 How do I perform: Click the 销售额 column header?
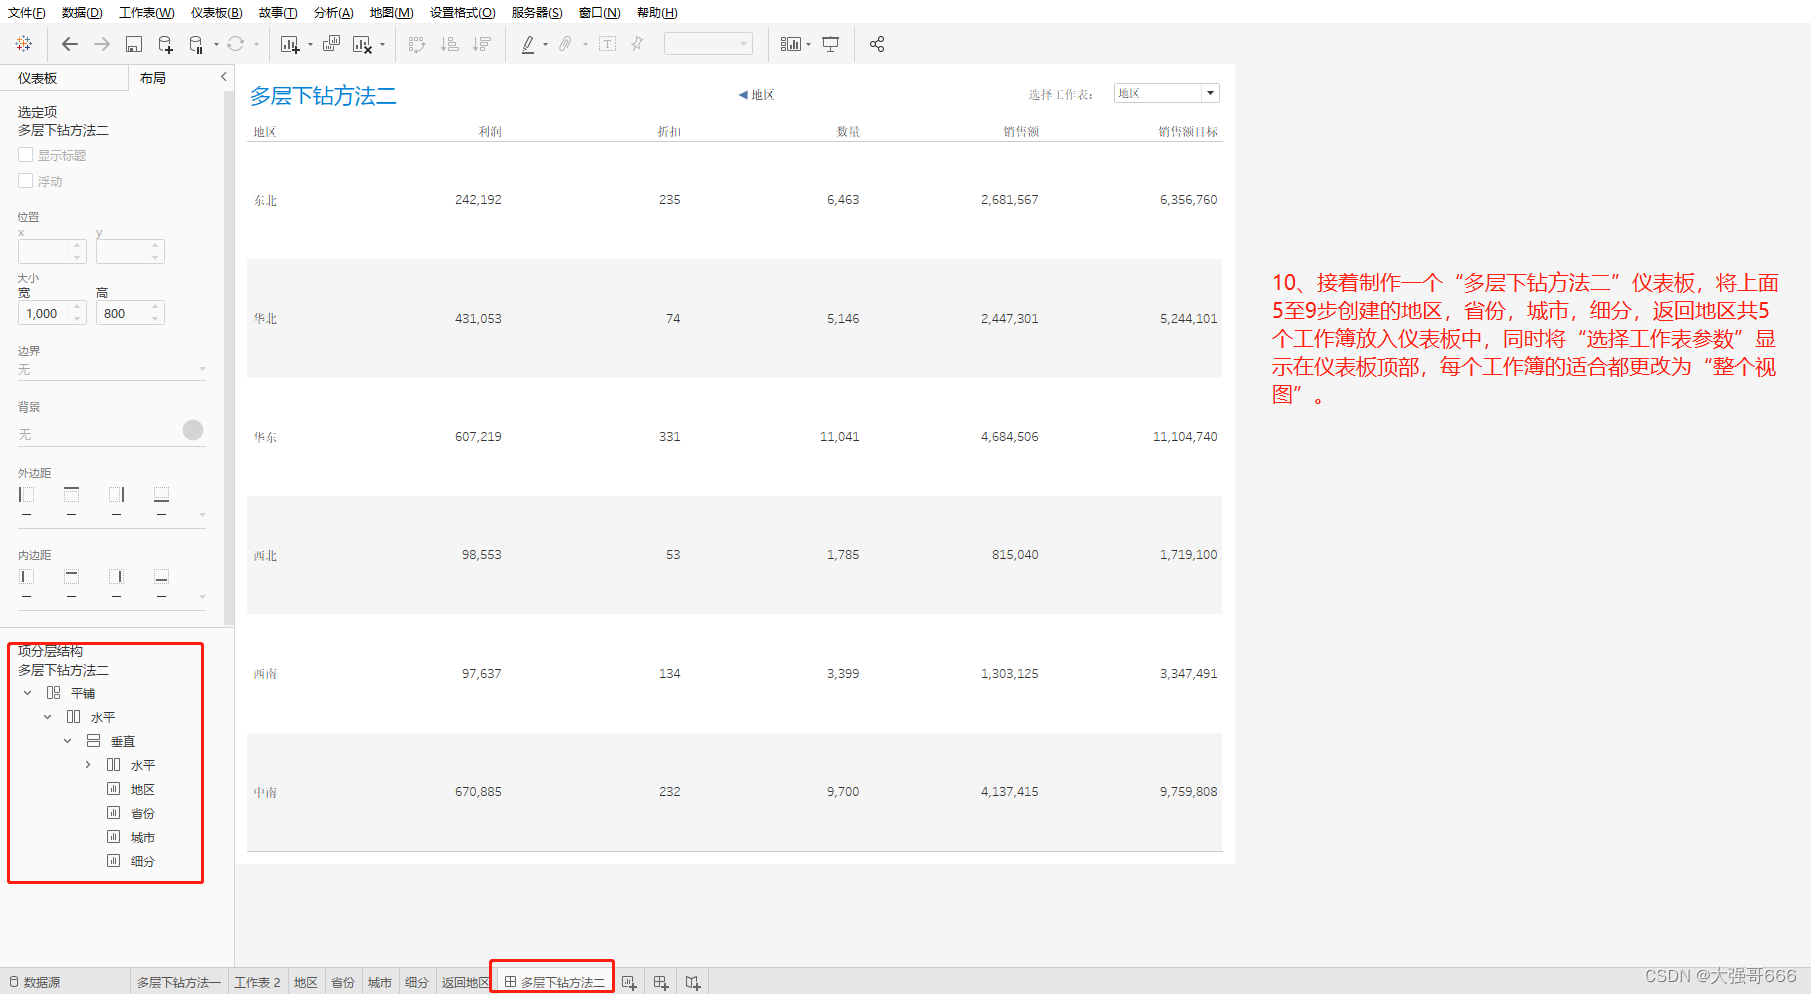[x=1021, y=132]
